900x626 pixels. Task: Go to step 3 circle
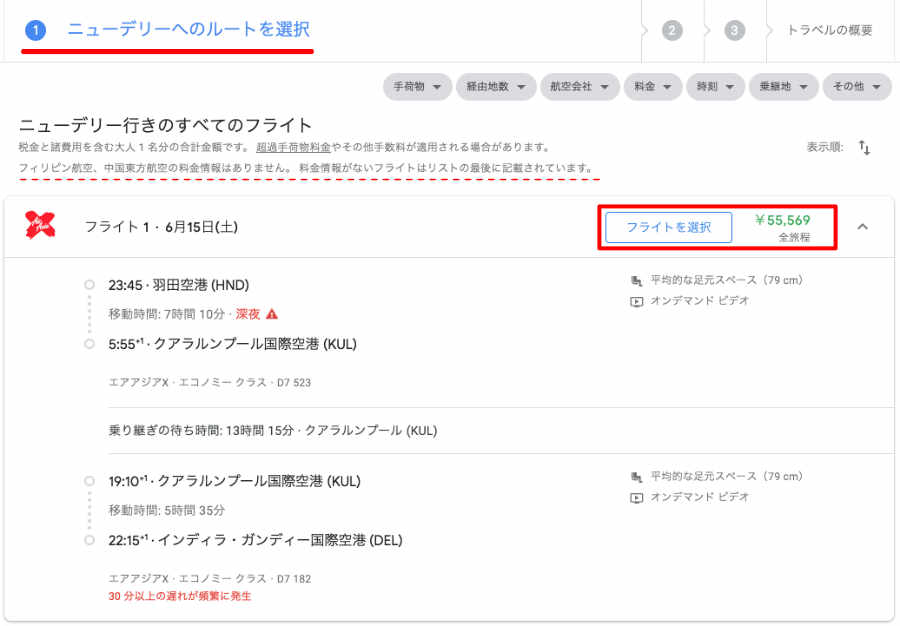[734, 30]
